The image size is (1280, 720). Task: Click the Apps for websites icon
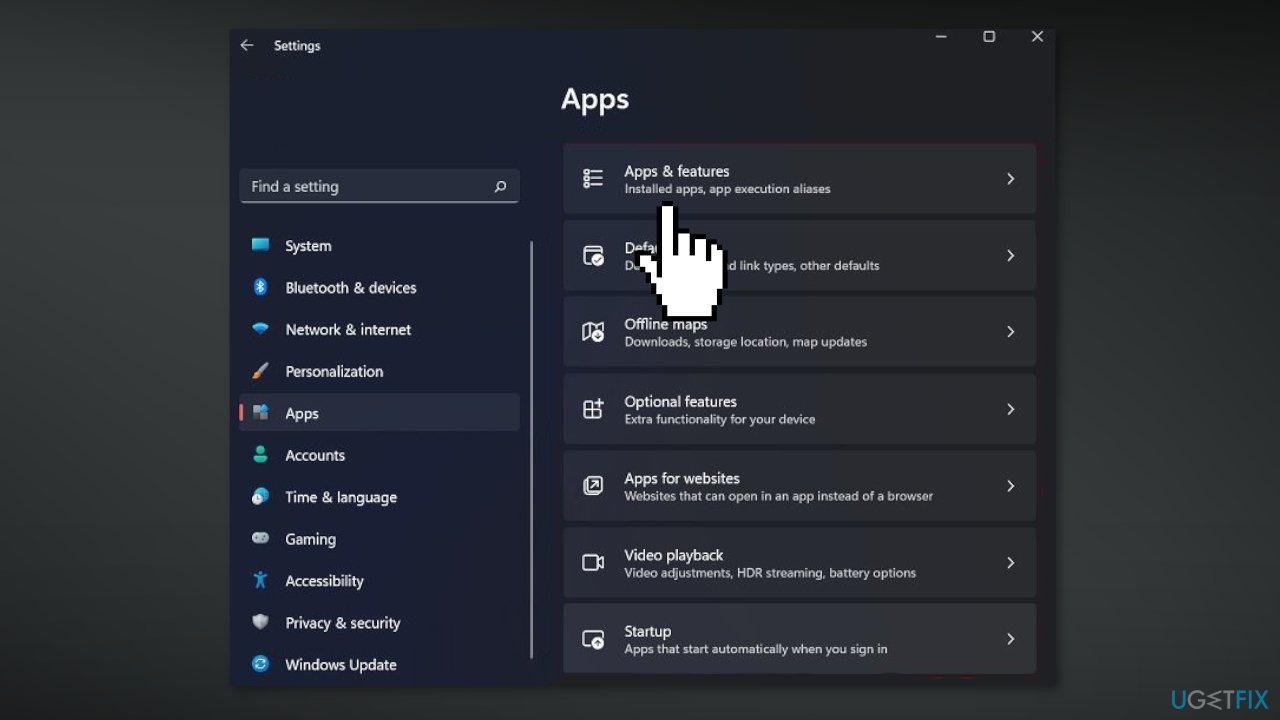[593, 486]
